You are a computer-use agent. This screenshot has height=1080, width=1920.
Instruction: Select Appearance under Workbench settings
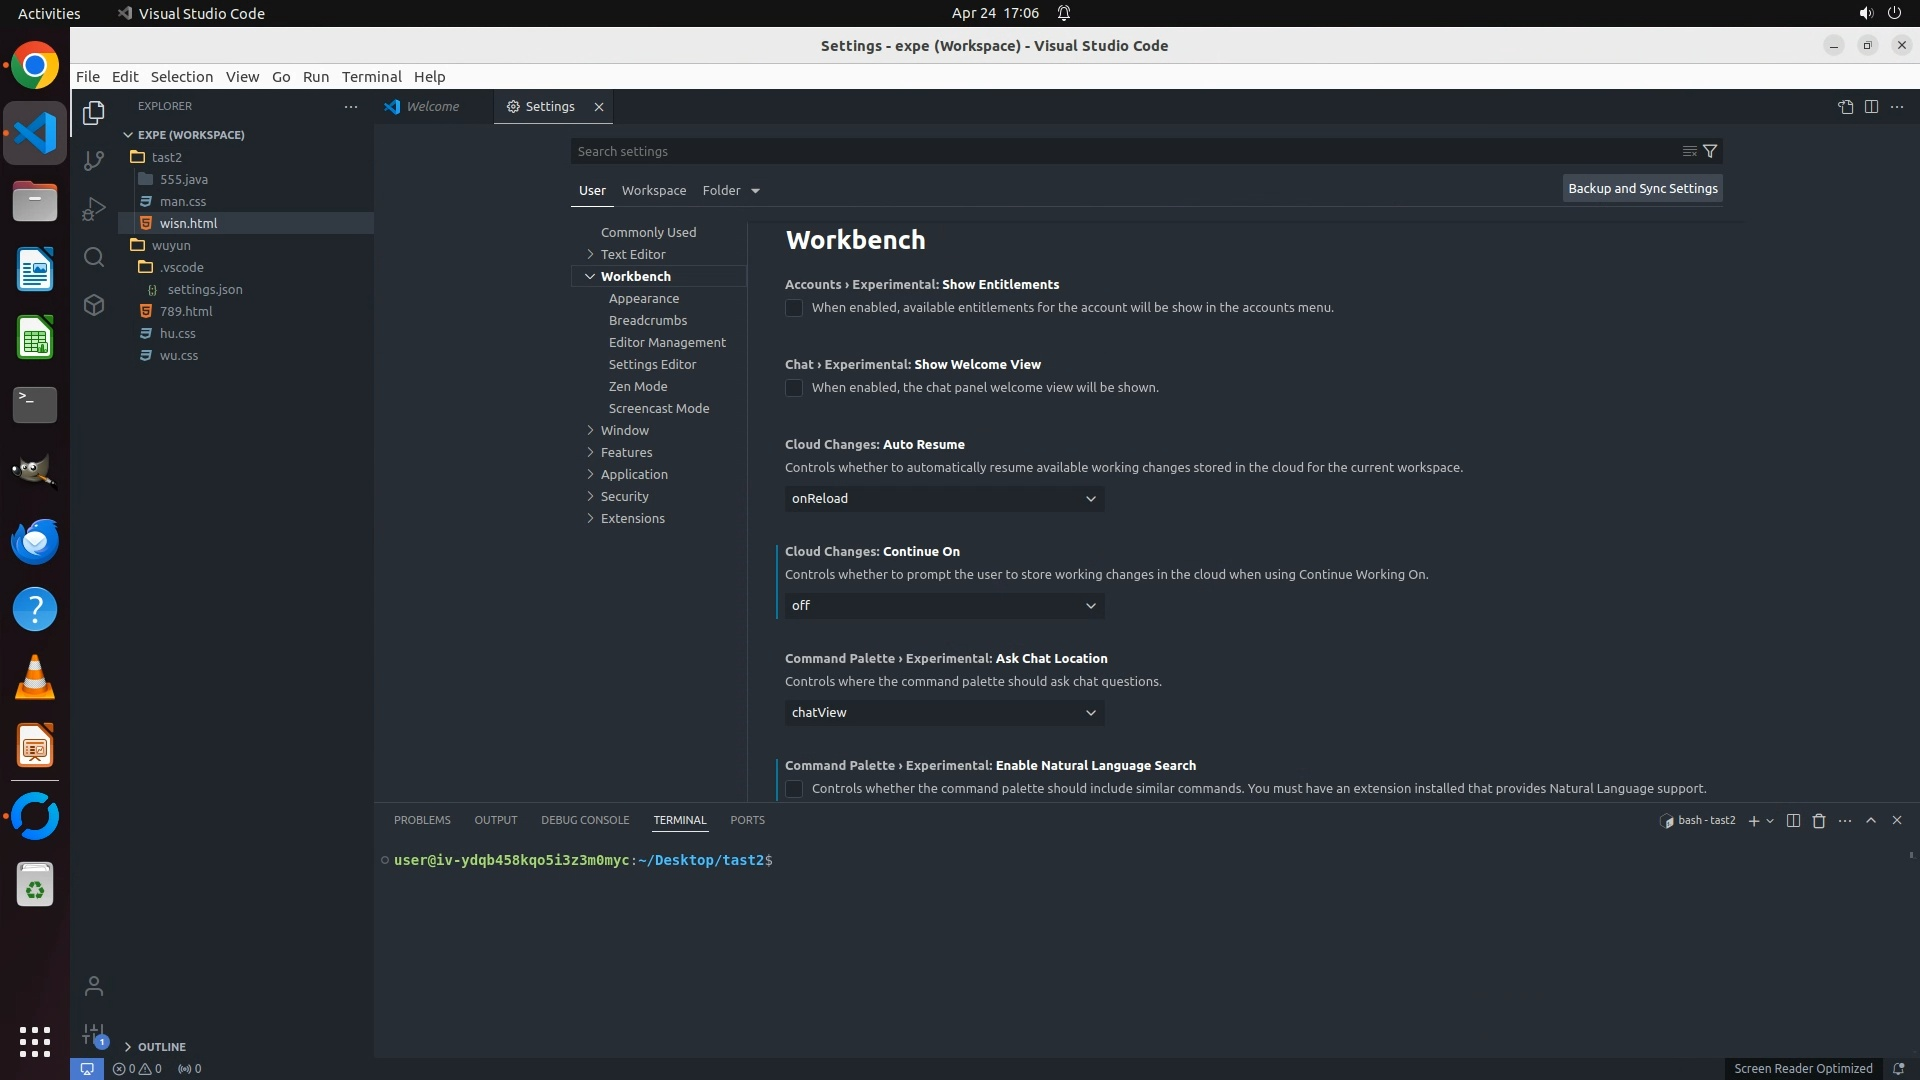(x=643, y=298)
